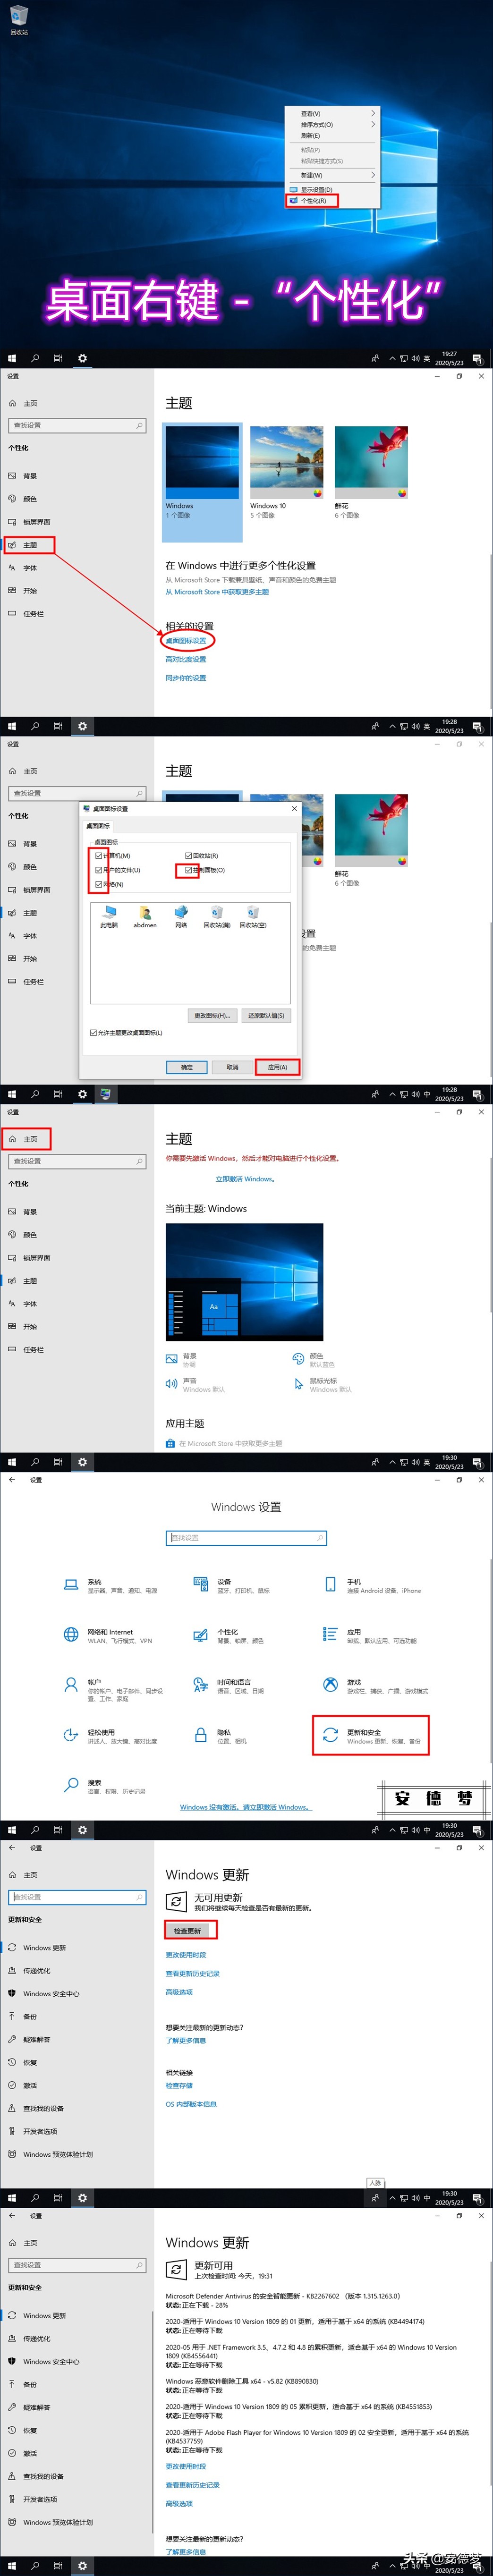The image size is (493, 2576).
Task: Click the 应用(A) button
Action: (x=277, y=1067)
